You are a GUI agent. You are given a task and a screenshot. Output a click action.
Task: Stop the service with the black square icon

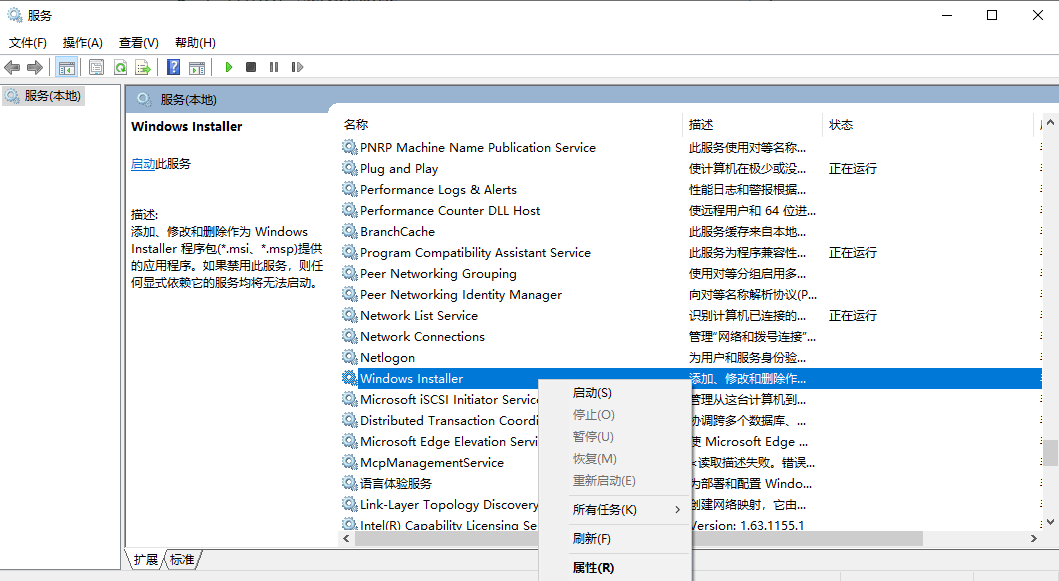[x=252, y=67]
